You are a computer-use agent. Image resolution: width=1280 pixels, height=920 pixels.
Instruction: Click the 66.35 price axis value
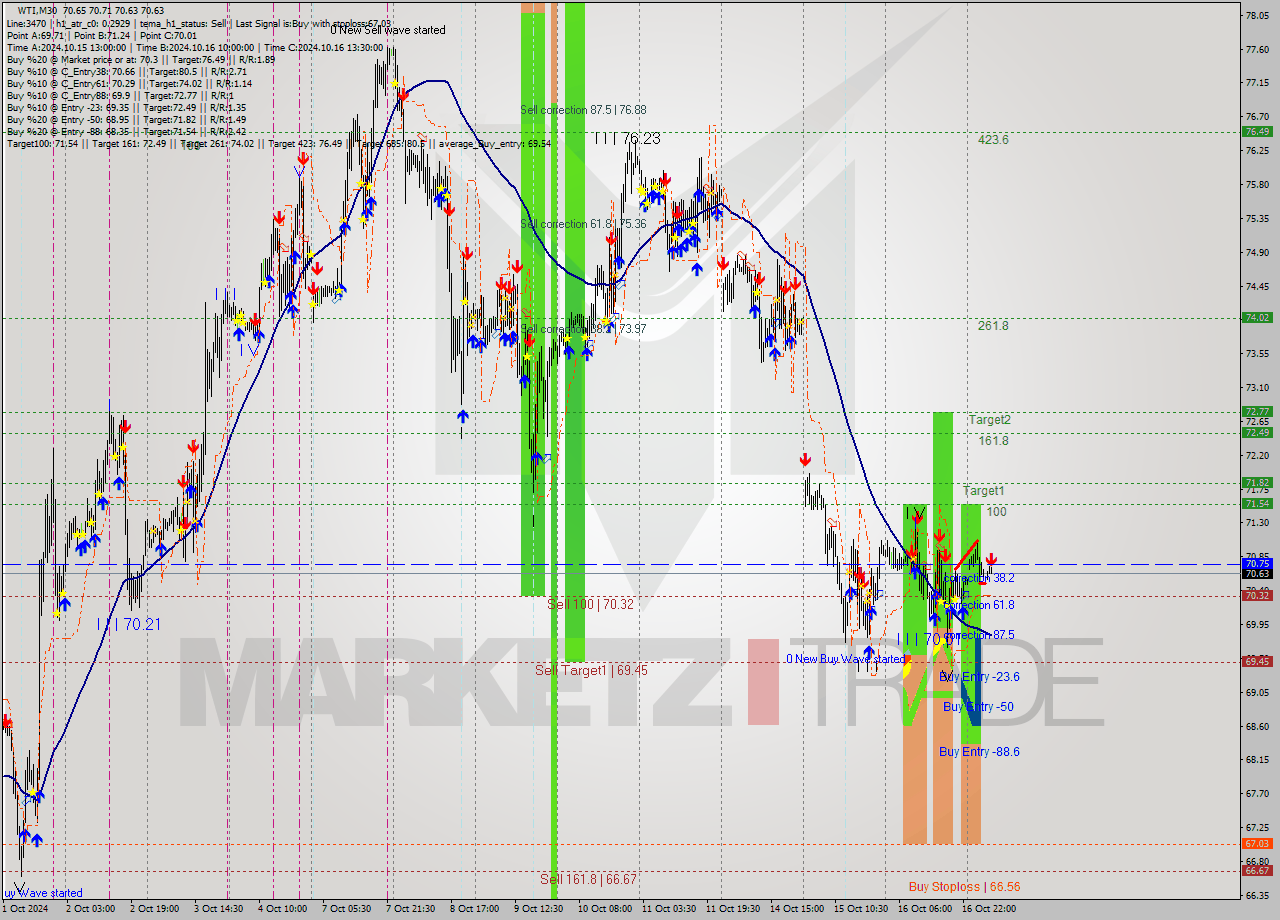(x=1257, y=895)
